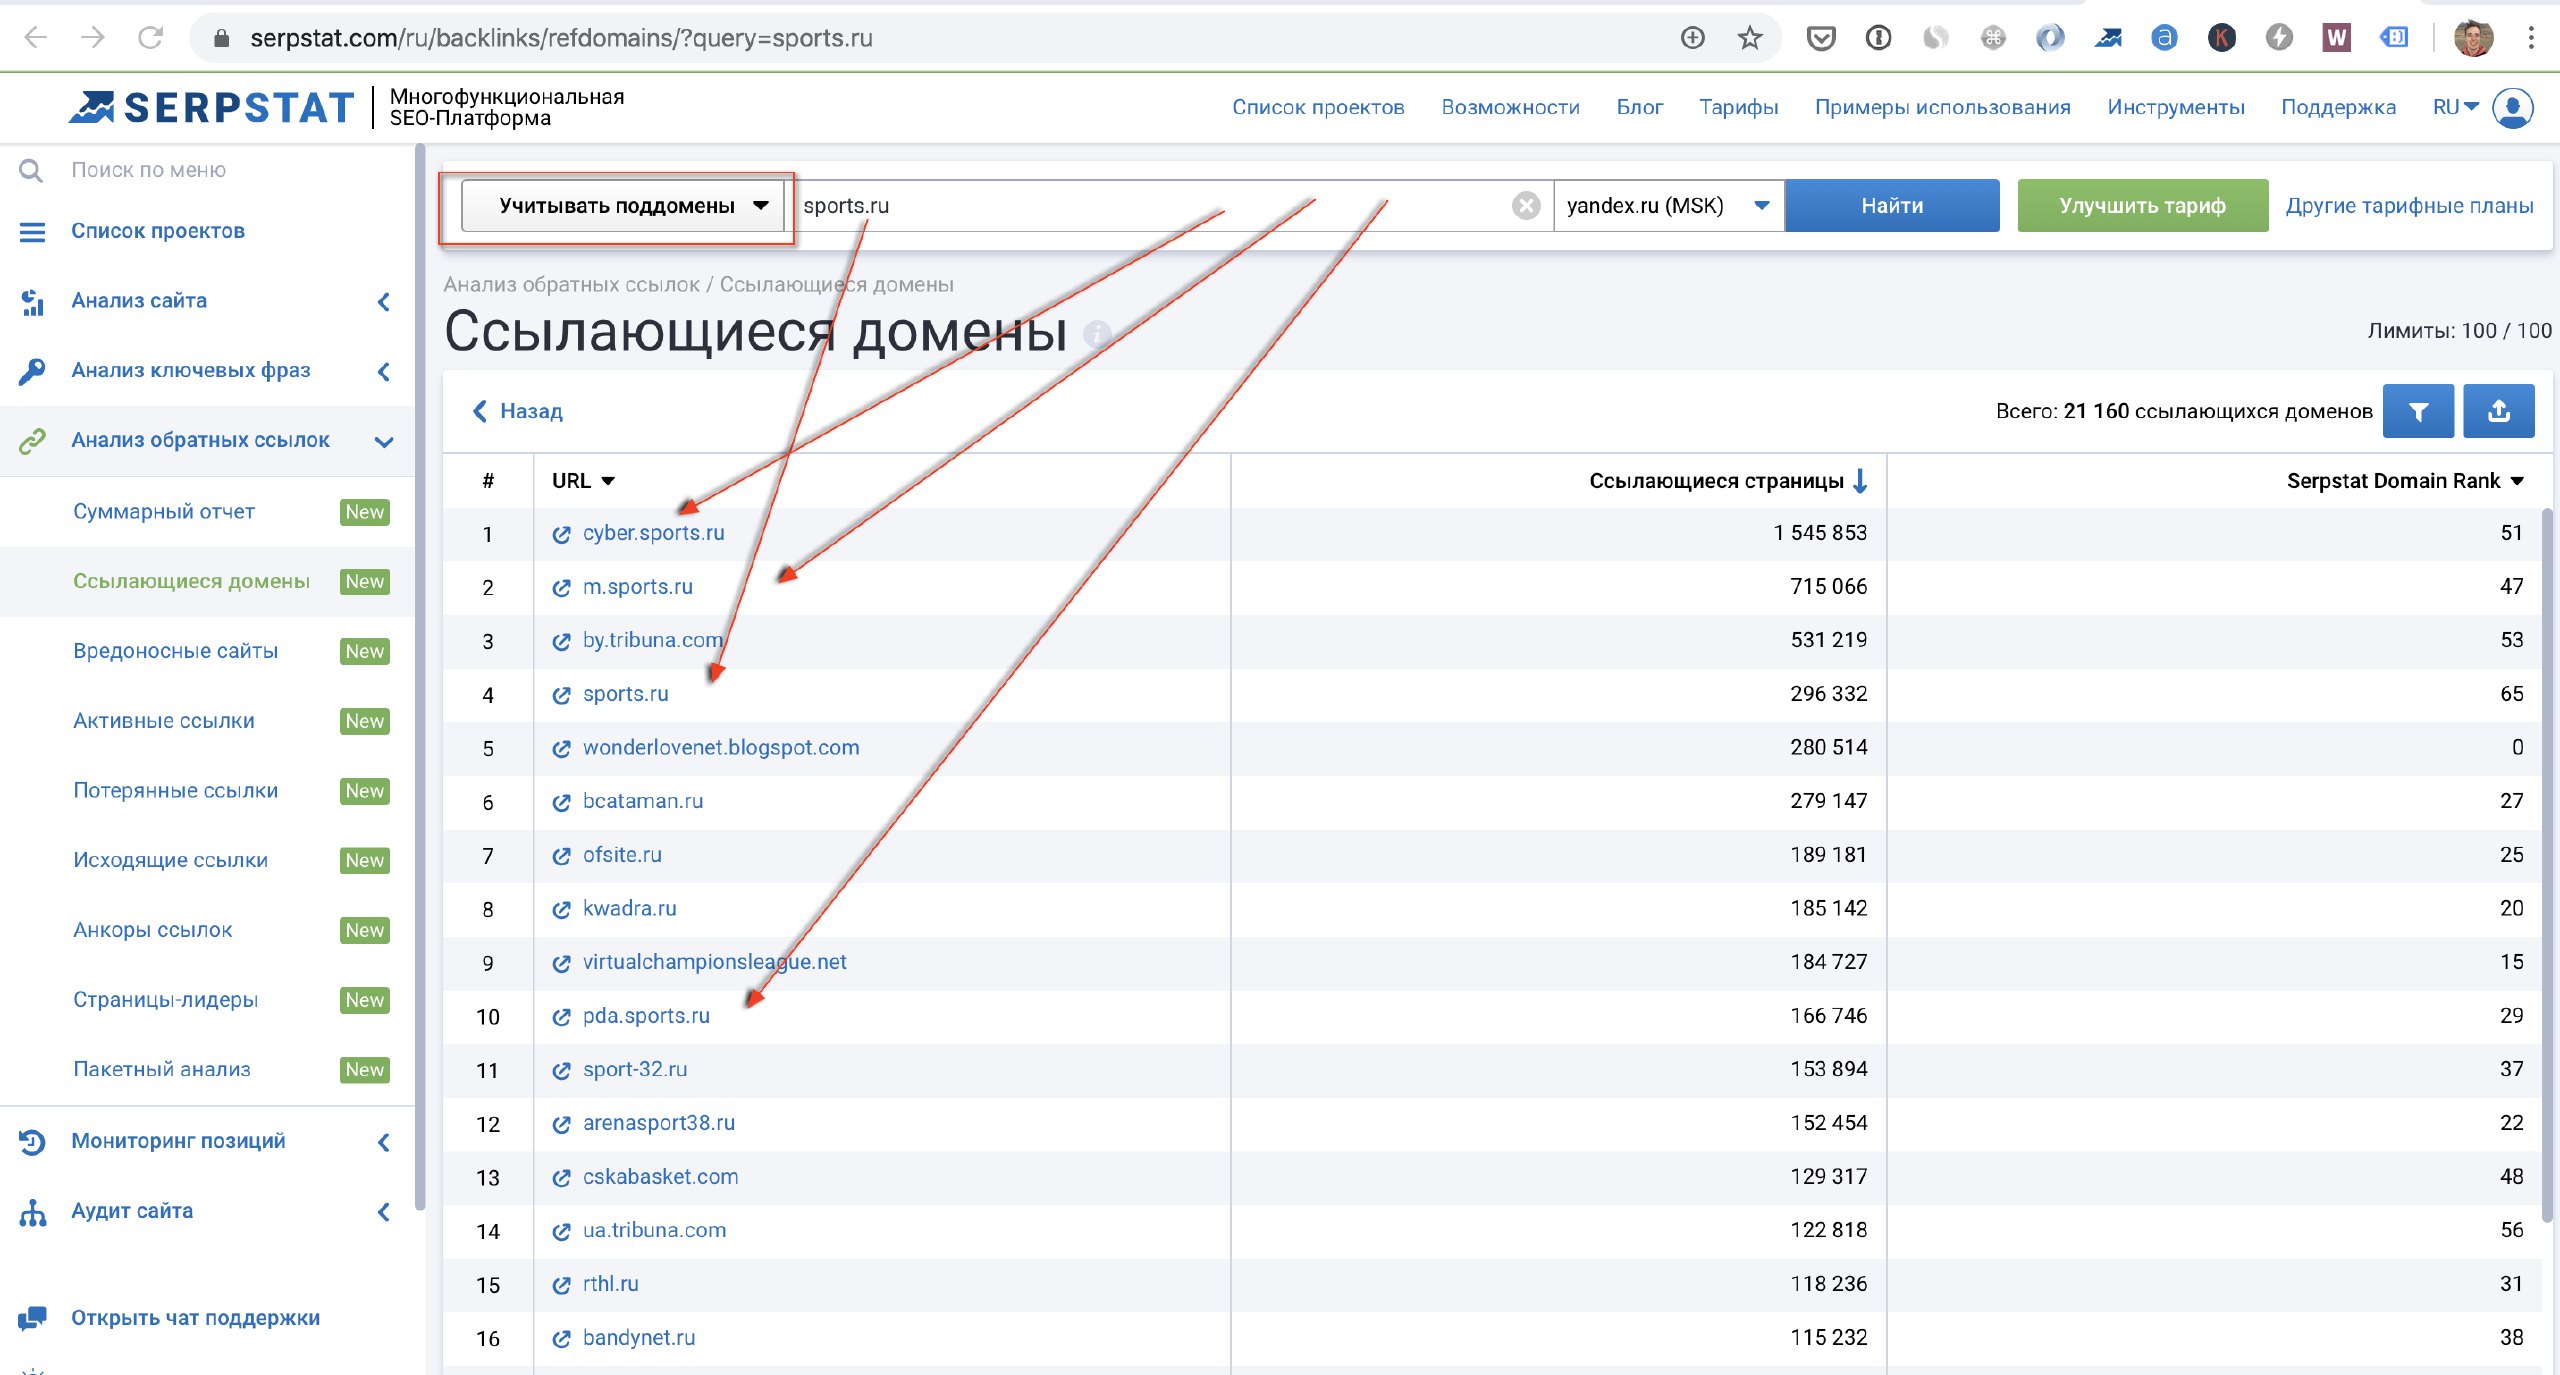Open Страницы-лидеры in sidebar

click(166, 1000)
